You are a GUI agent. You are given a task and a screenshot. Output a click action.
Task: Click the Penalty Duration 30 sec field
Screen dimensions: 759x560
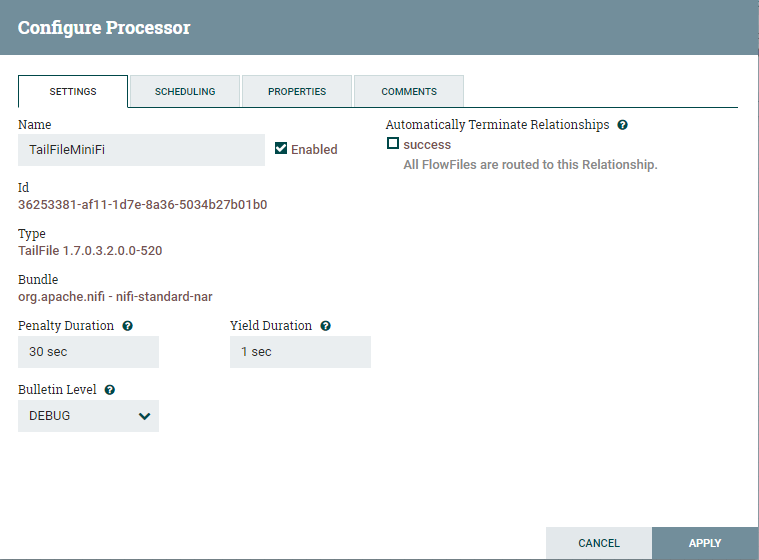pos(88,352)
